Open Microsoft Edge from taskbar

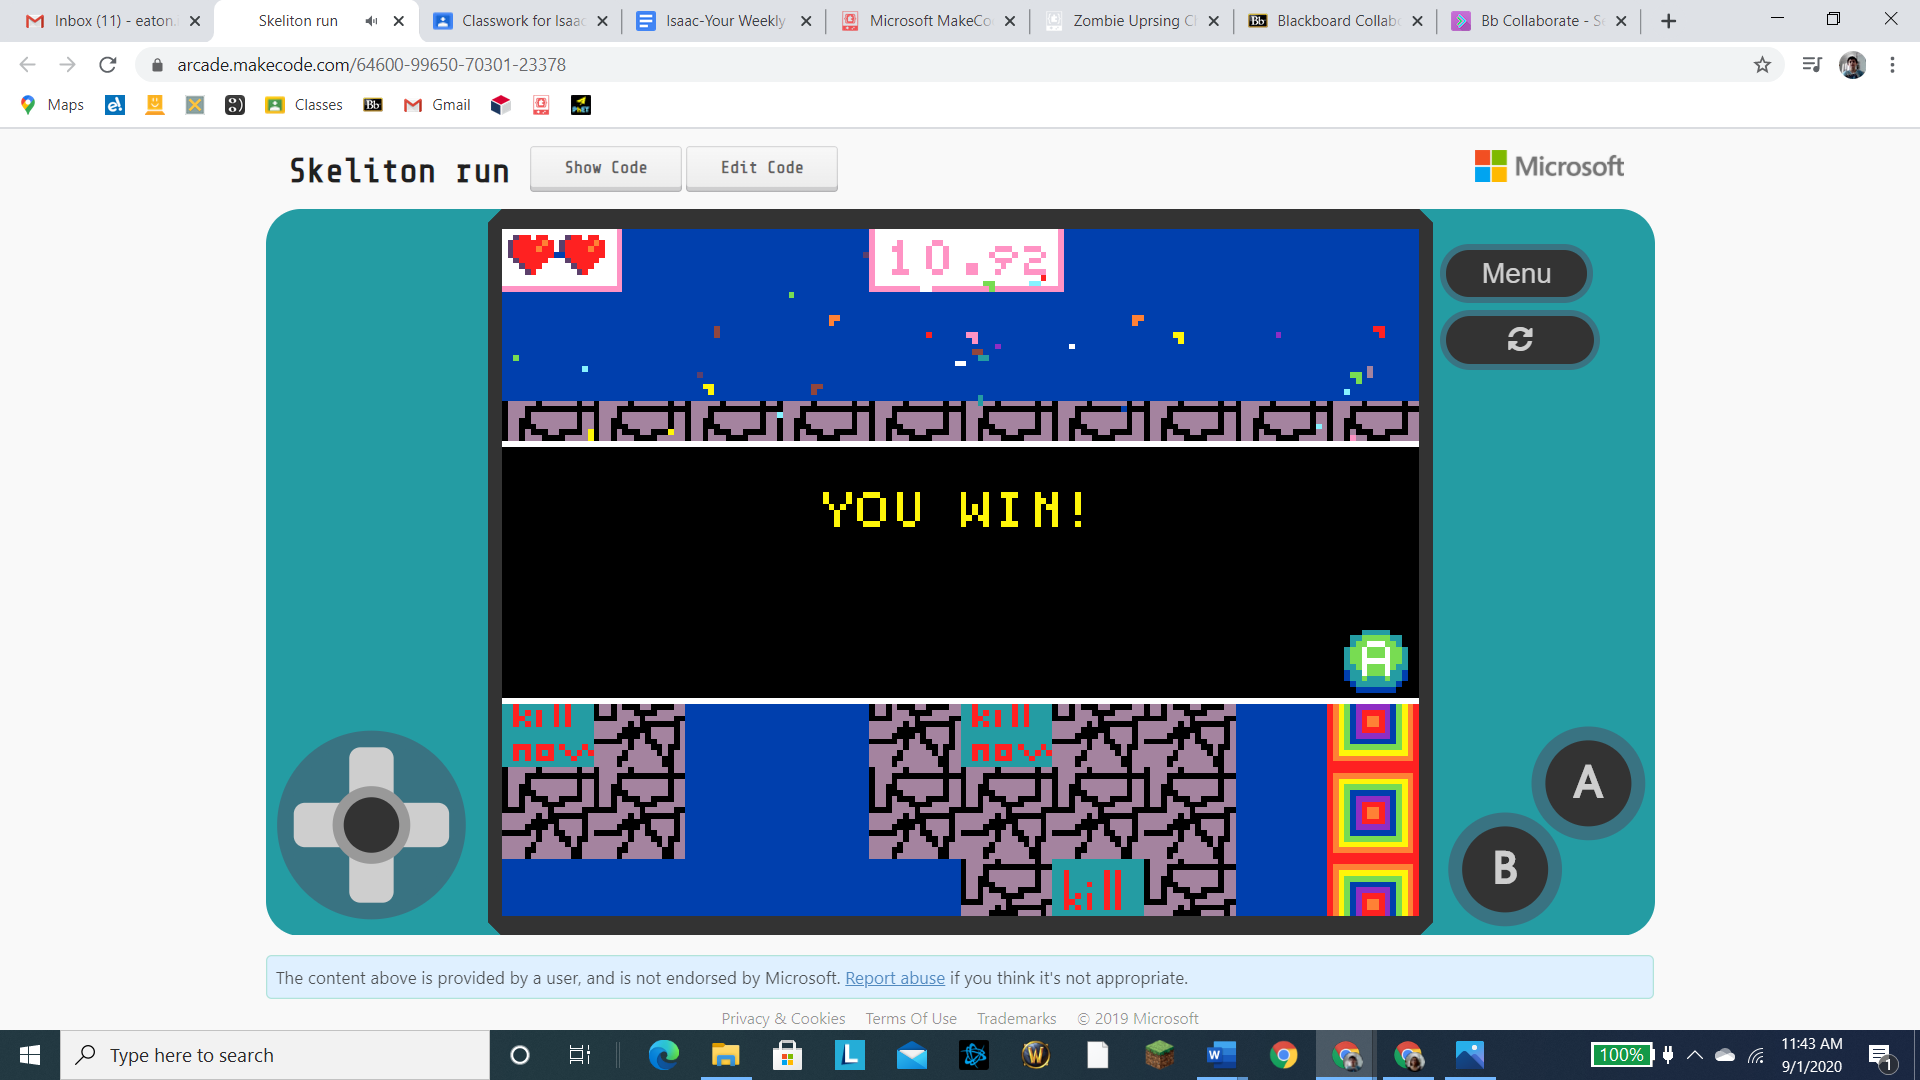[x=663, y=1055]
